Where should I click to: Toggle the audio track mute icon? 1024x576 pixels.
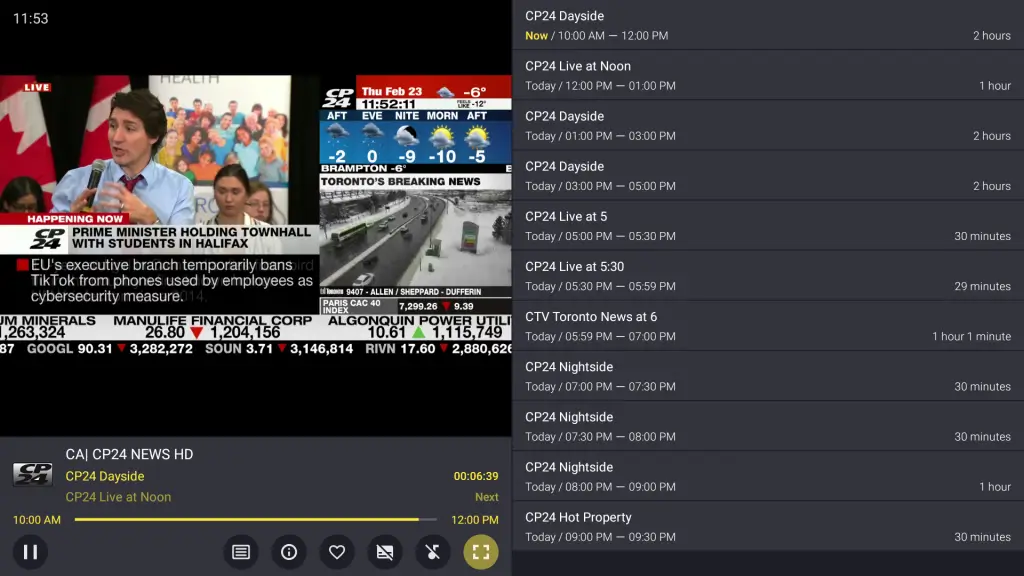coord(433,552)
